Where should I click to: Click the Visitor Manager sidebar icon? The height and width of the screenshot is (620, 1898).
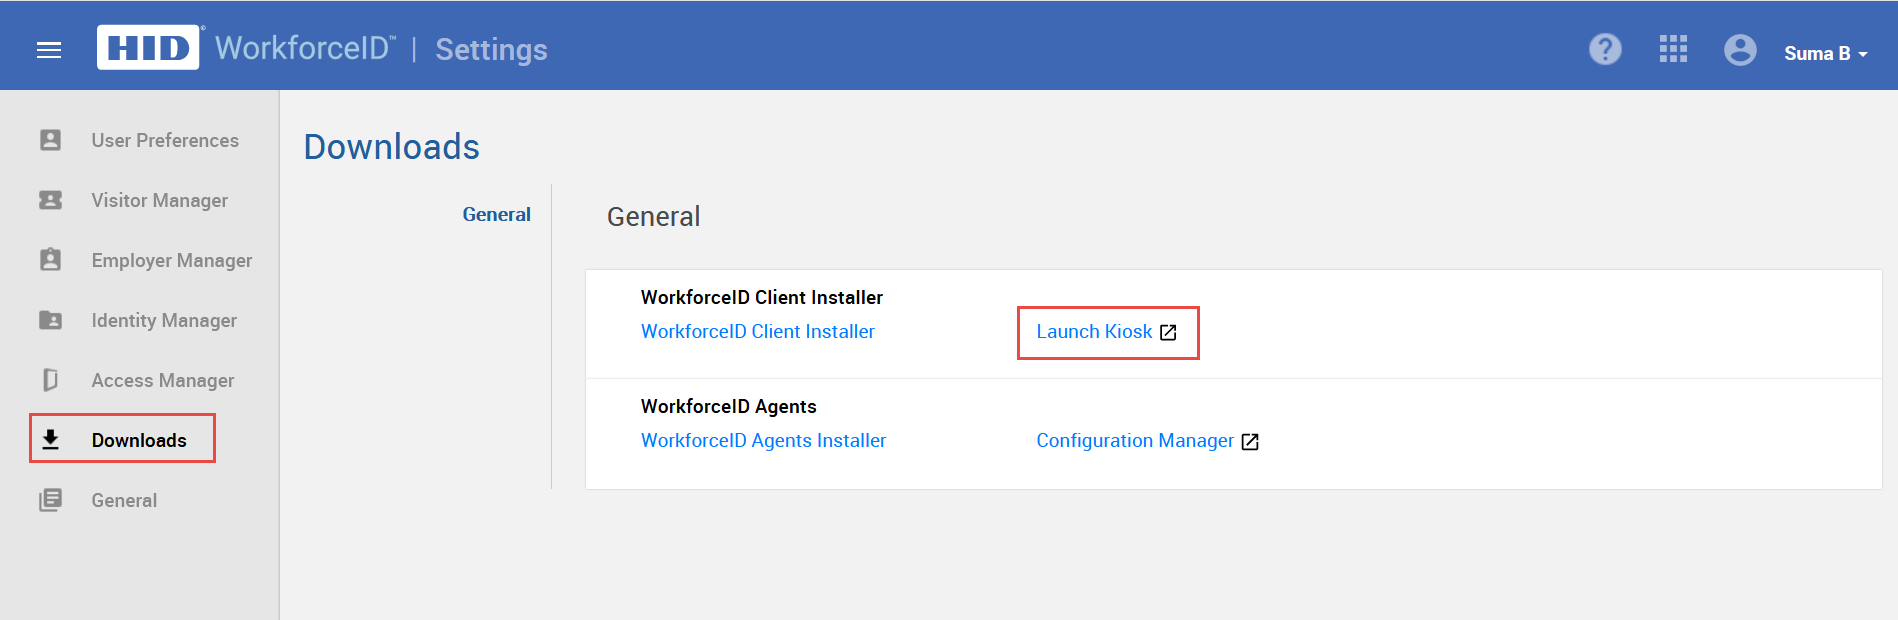click(x=50, y=200)
